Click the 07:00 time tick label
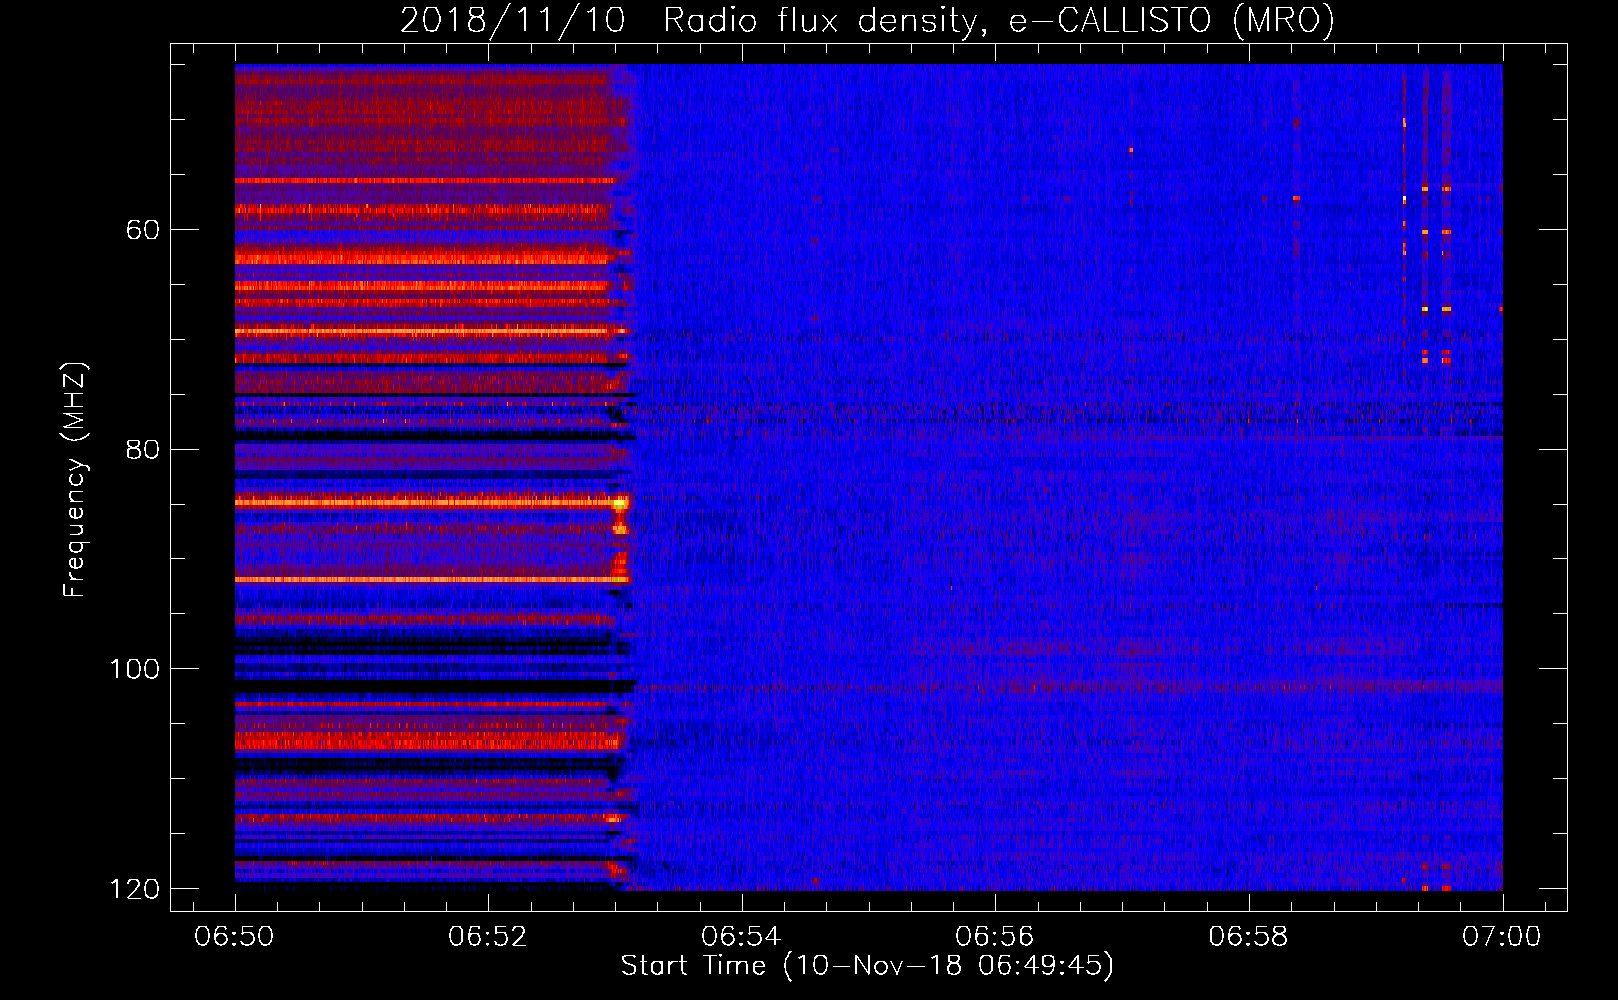 pos(1502,937)
